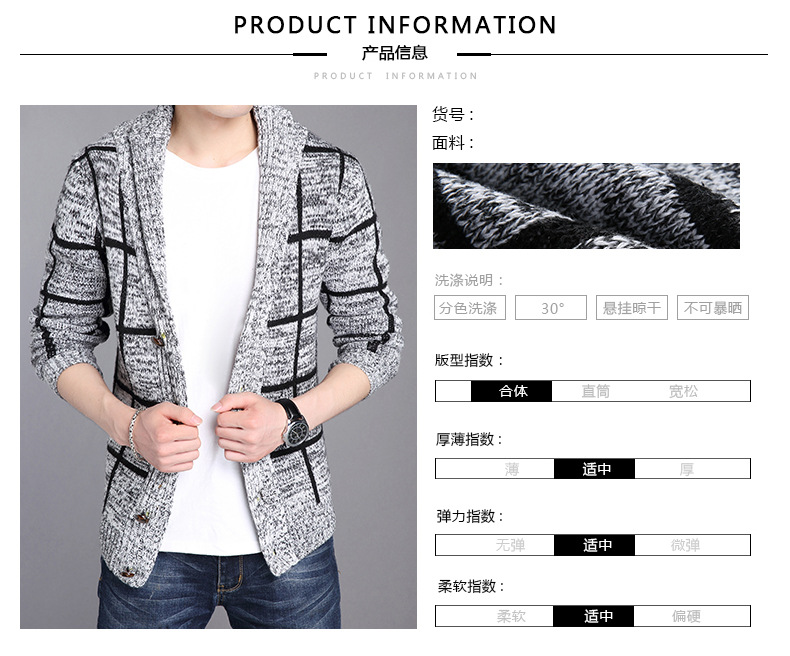Select the 不可暴晒 care label
Viewport: 790px width, 656px height.
click(x=713, y=308)
